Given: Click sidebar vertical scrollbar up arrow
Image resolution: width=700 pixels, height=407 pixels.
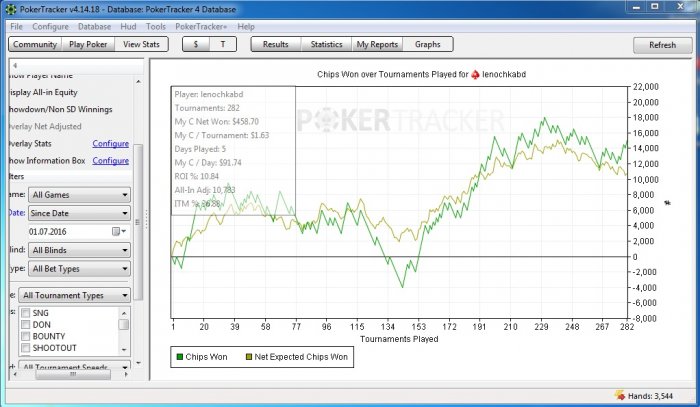Looking at the screenshot, I should [x=138, y=82].
